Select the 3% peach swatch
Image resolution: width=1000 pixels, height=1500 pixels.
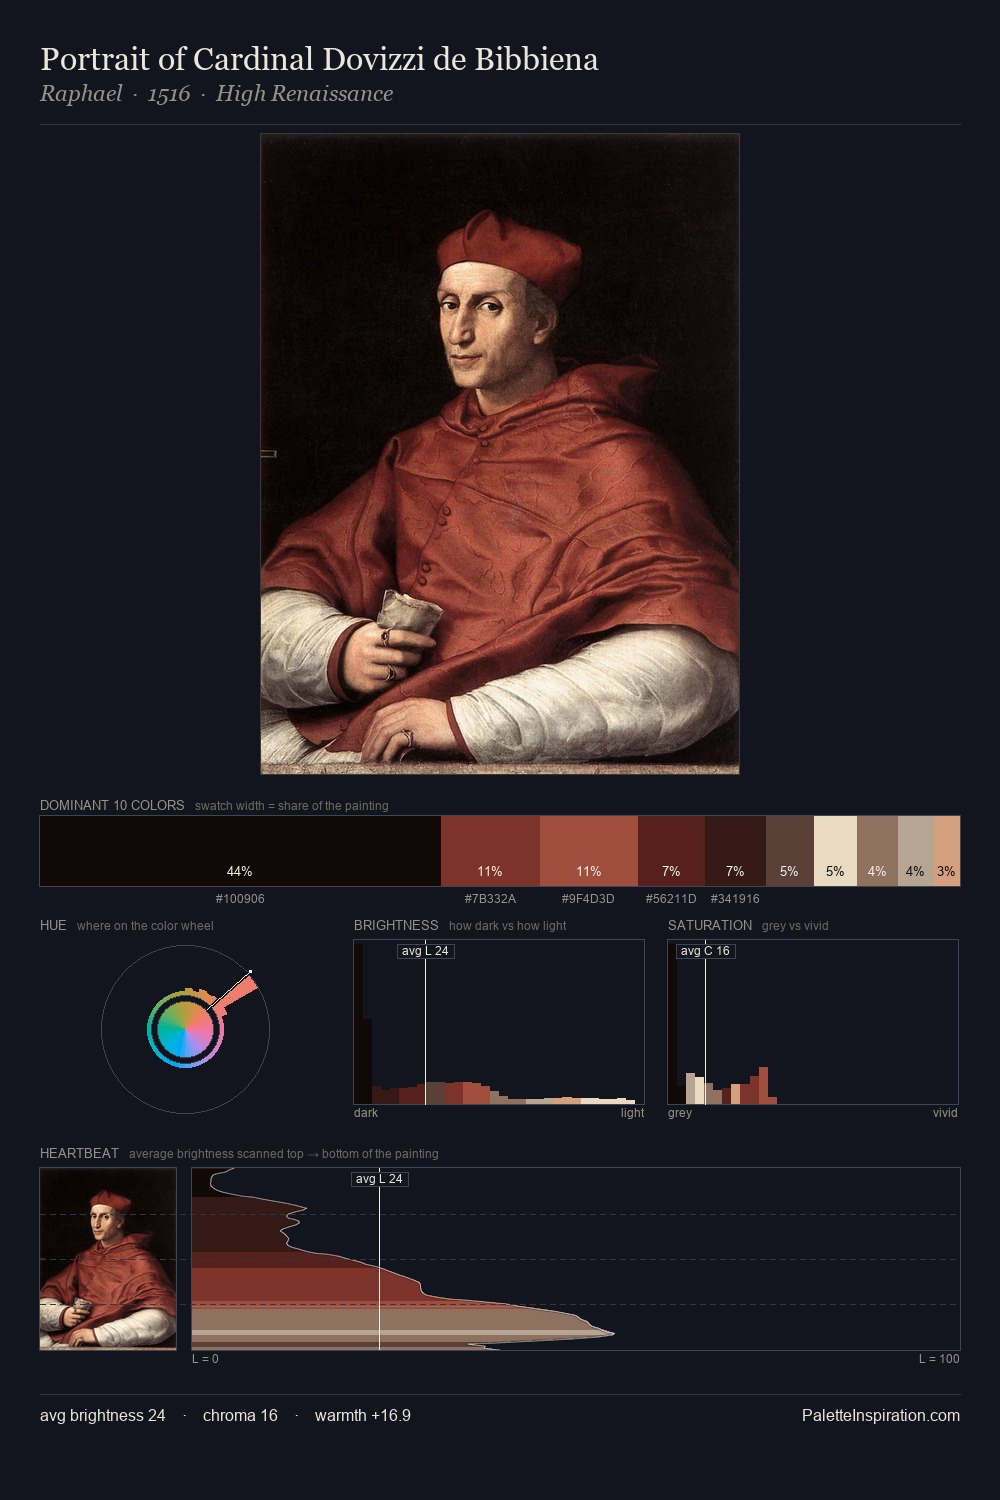946,851
